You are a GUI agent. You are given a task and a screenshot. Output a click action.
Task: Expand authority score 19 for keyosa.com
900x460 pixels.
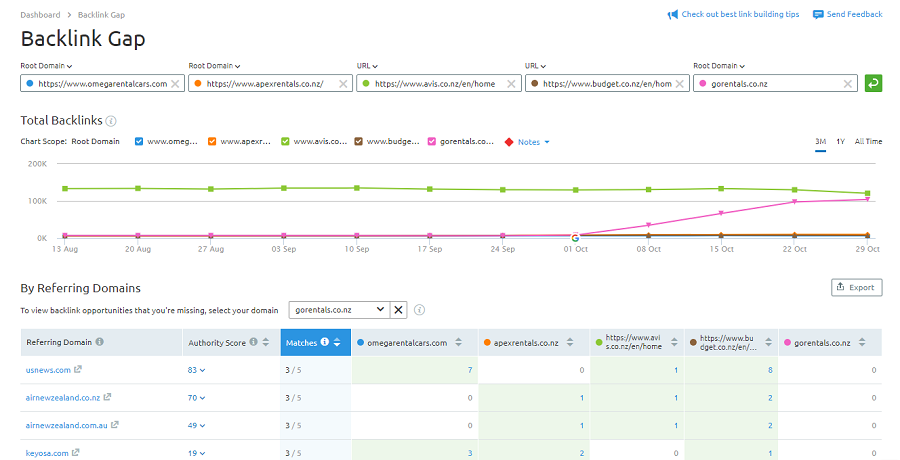tap(196, 453)
